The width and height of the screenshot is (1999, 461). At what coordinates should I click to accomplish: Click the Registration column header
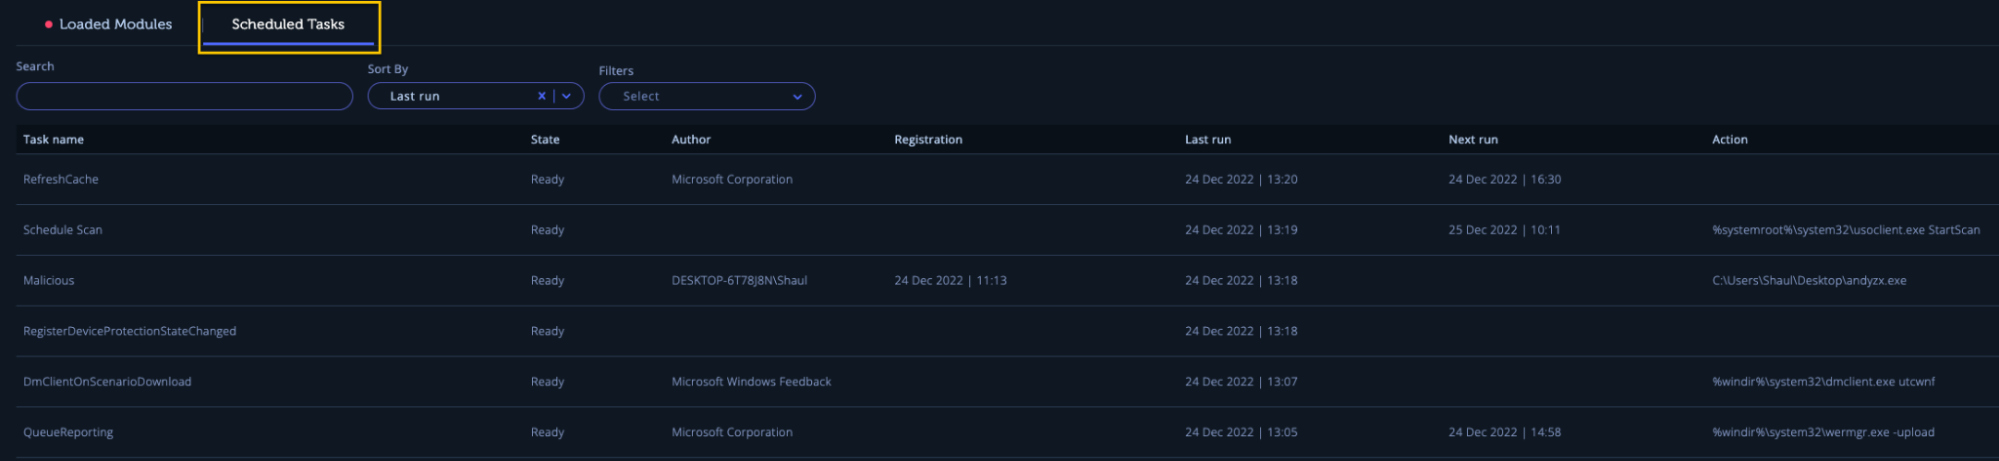pos(928,140)
